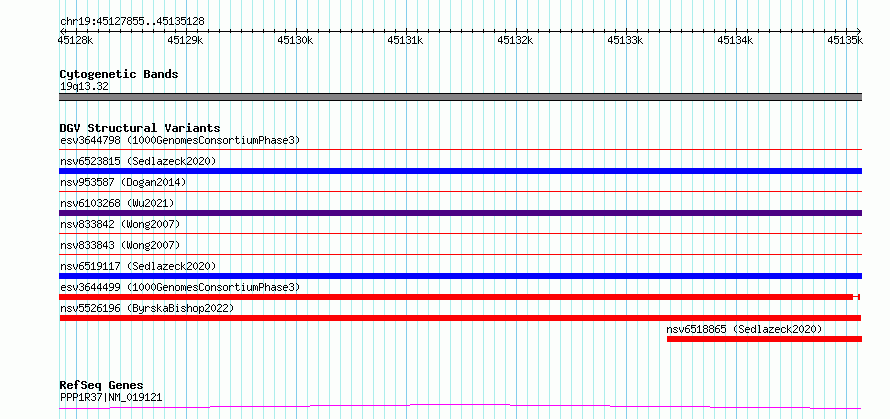Click the 45132k ruler tick label

click(x=515, y=40)
